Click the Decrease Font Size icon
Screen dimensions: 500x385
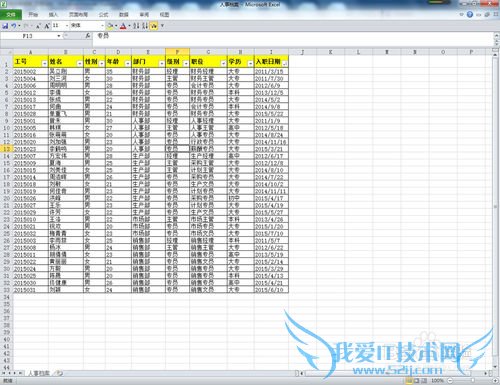point(38,26)
